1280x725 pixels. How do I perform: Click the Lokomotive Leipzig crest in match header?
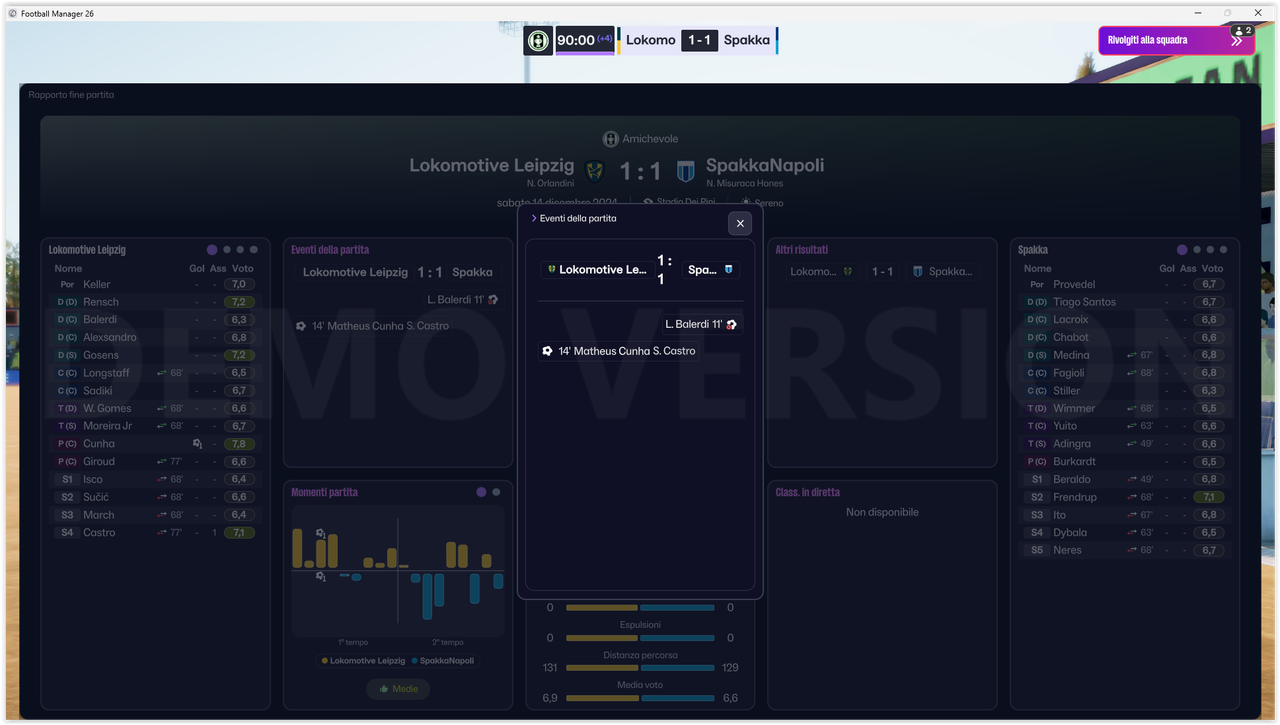tap(595, 171)
